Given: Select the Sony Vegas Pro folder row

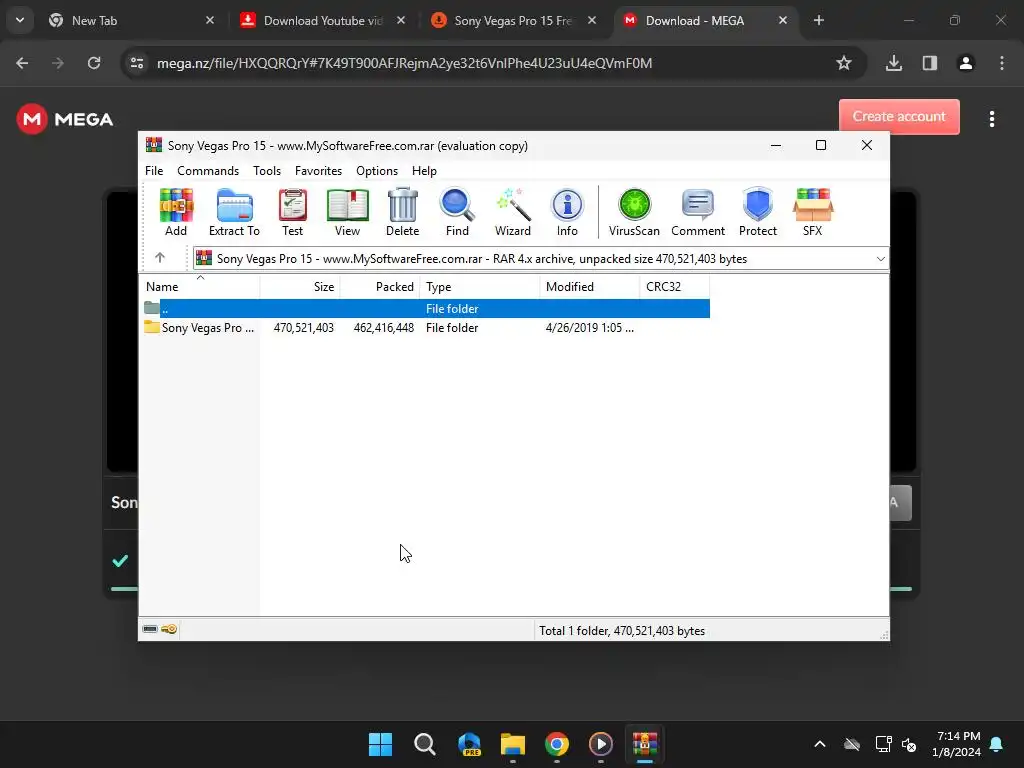Looking at the screenshot, I should pos(426,328).
